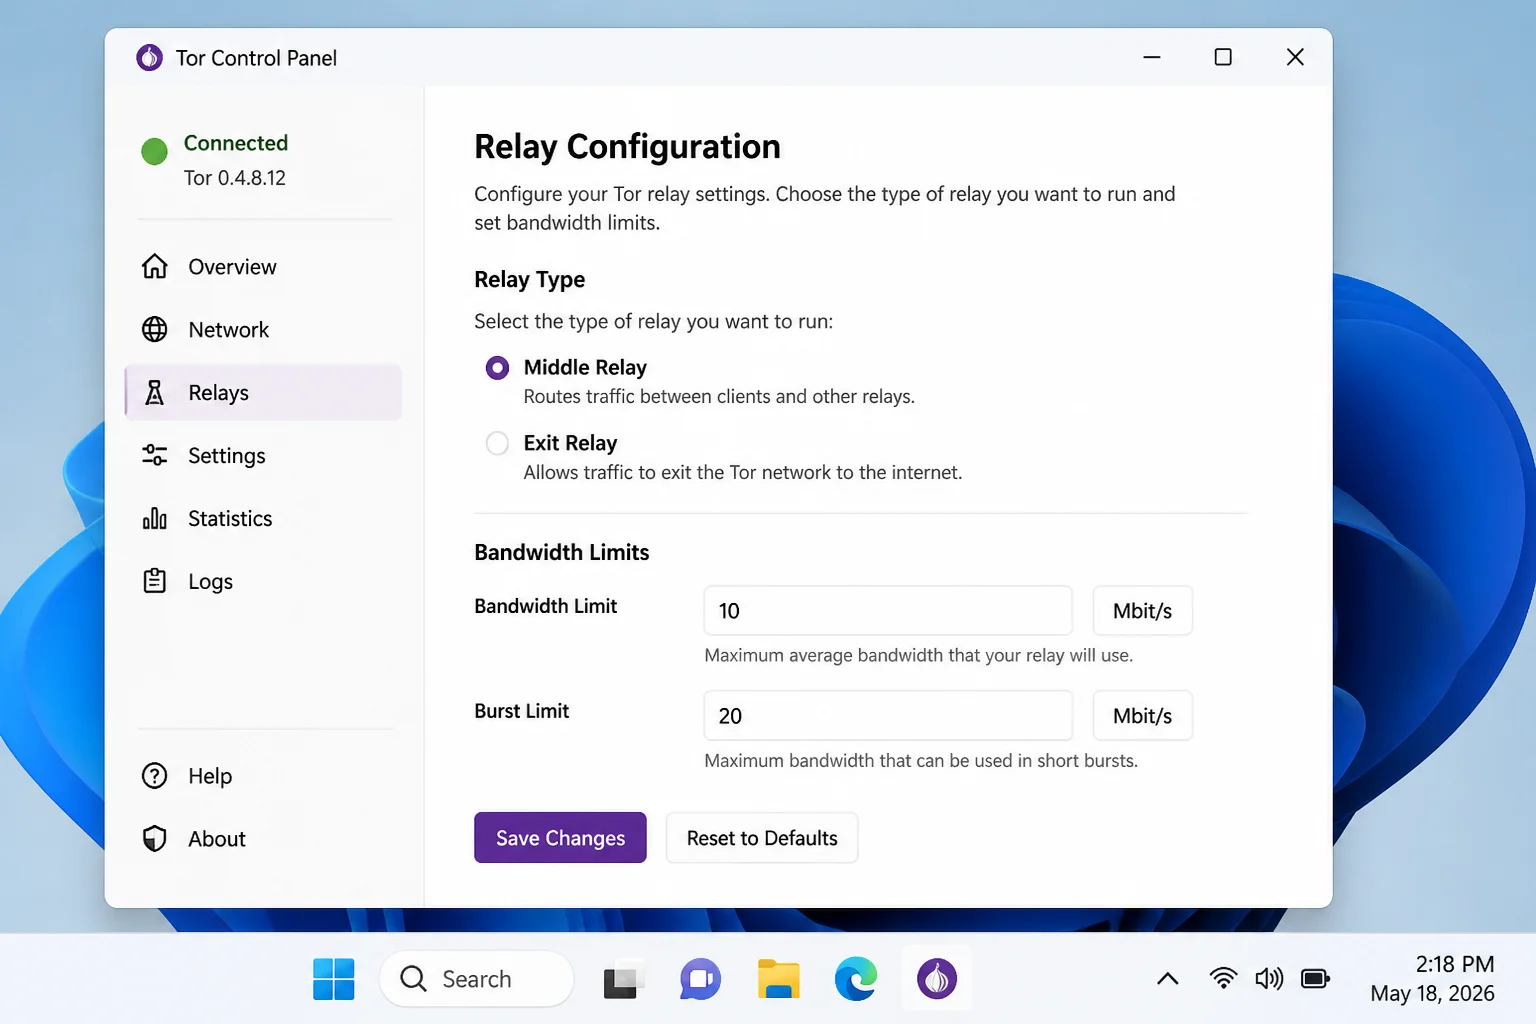Open the clock showing 2:18 PM

click(x=1433, y=979)
